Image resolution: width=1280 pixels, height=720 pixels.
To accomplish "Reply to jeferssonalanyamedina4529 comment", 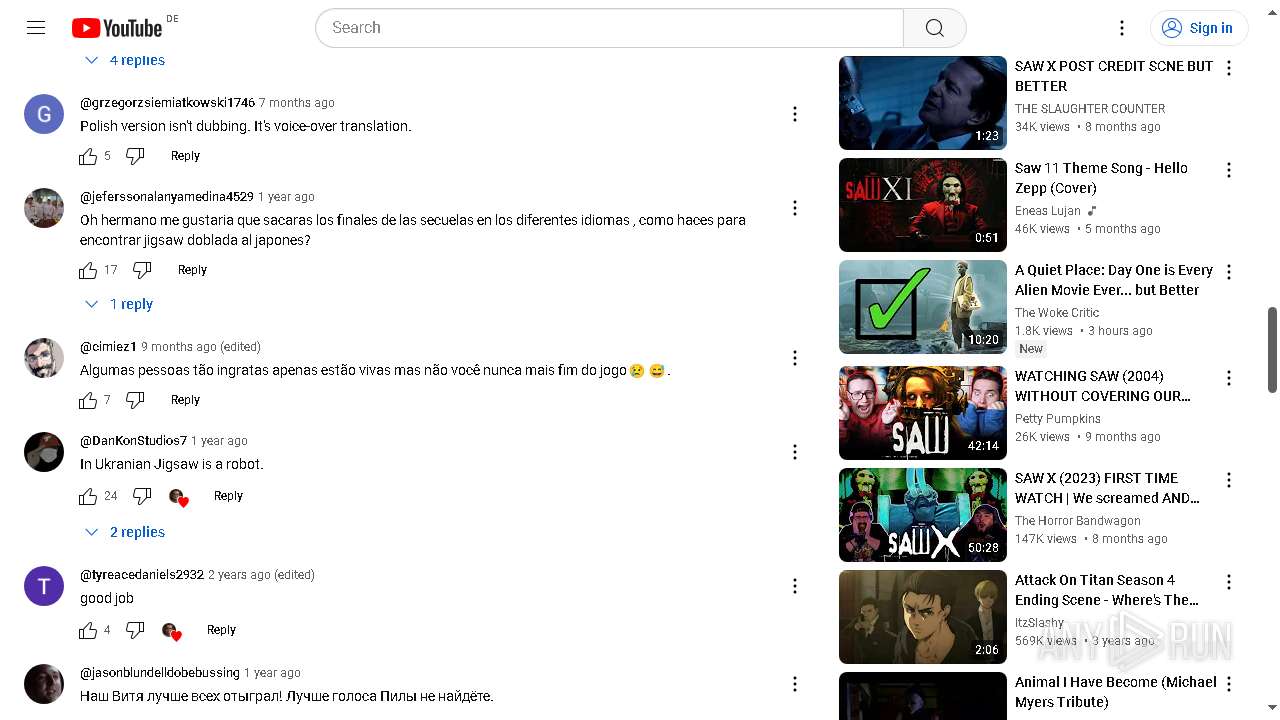I will [x=192, y=270].
